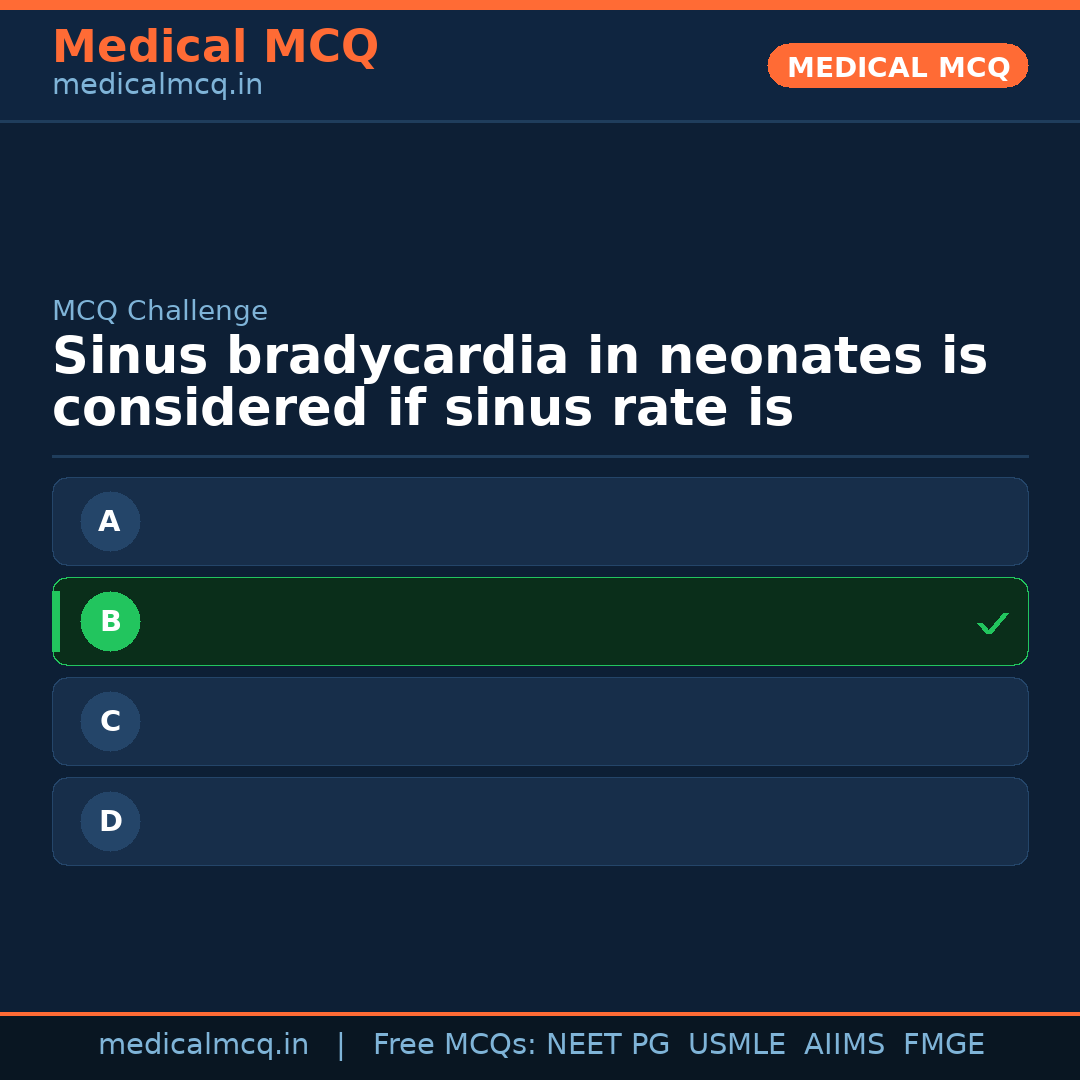Click the green selection bar beside option B

[57, 621]
